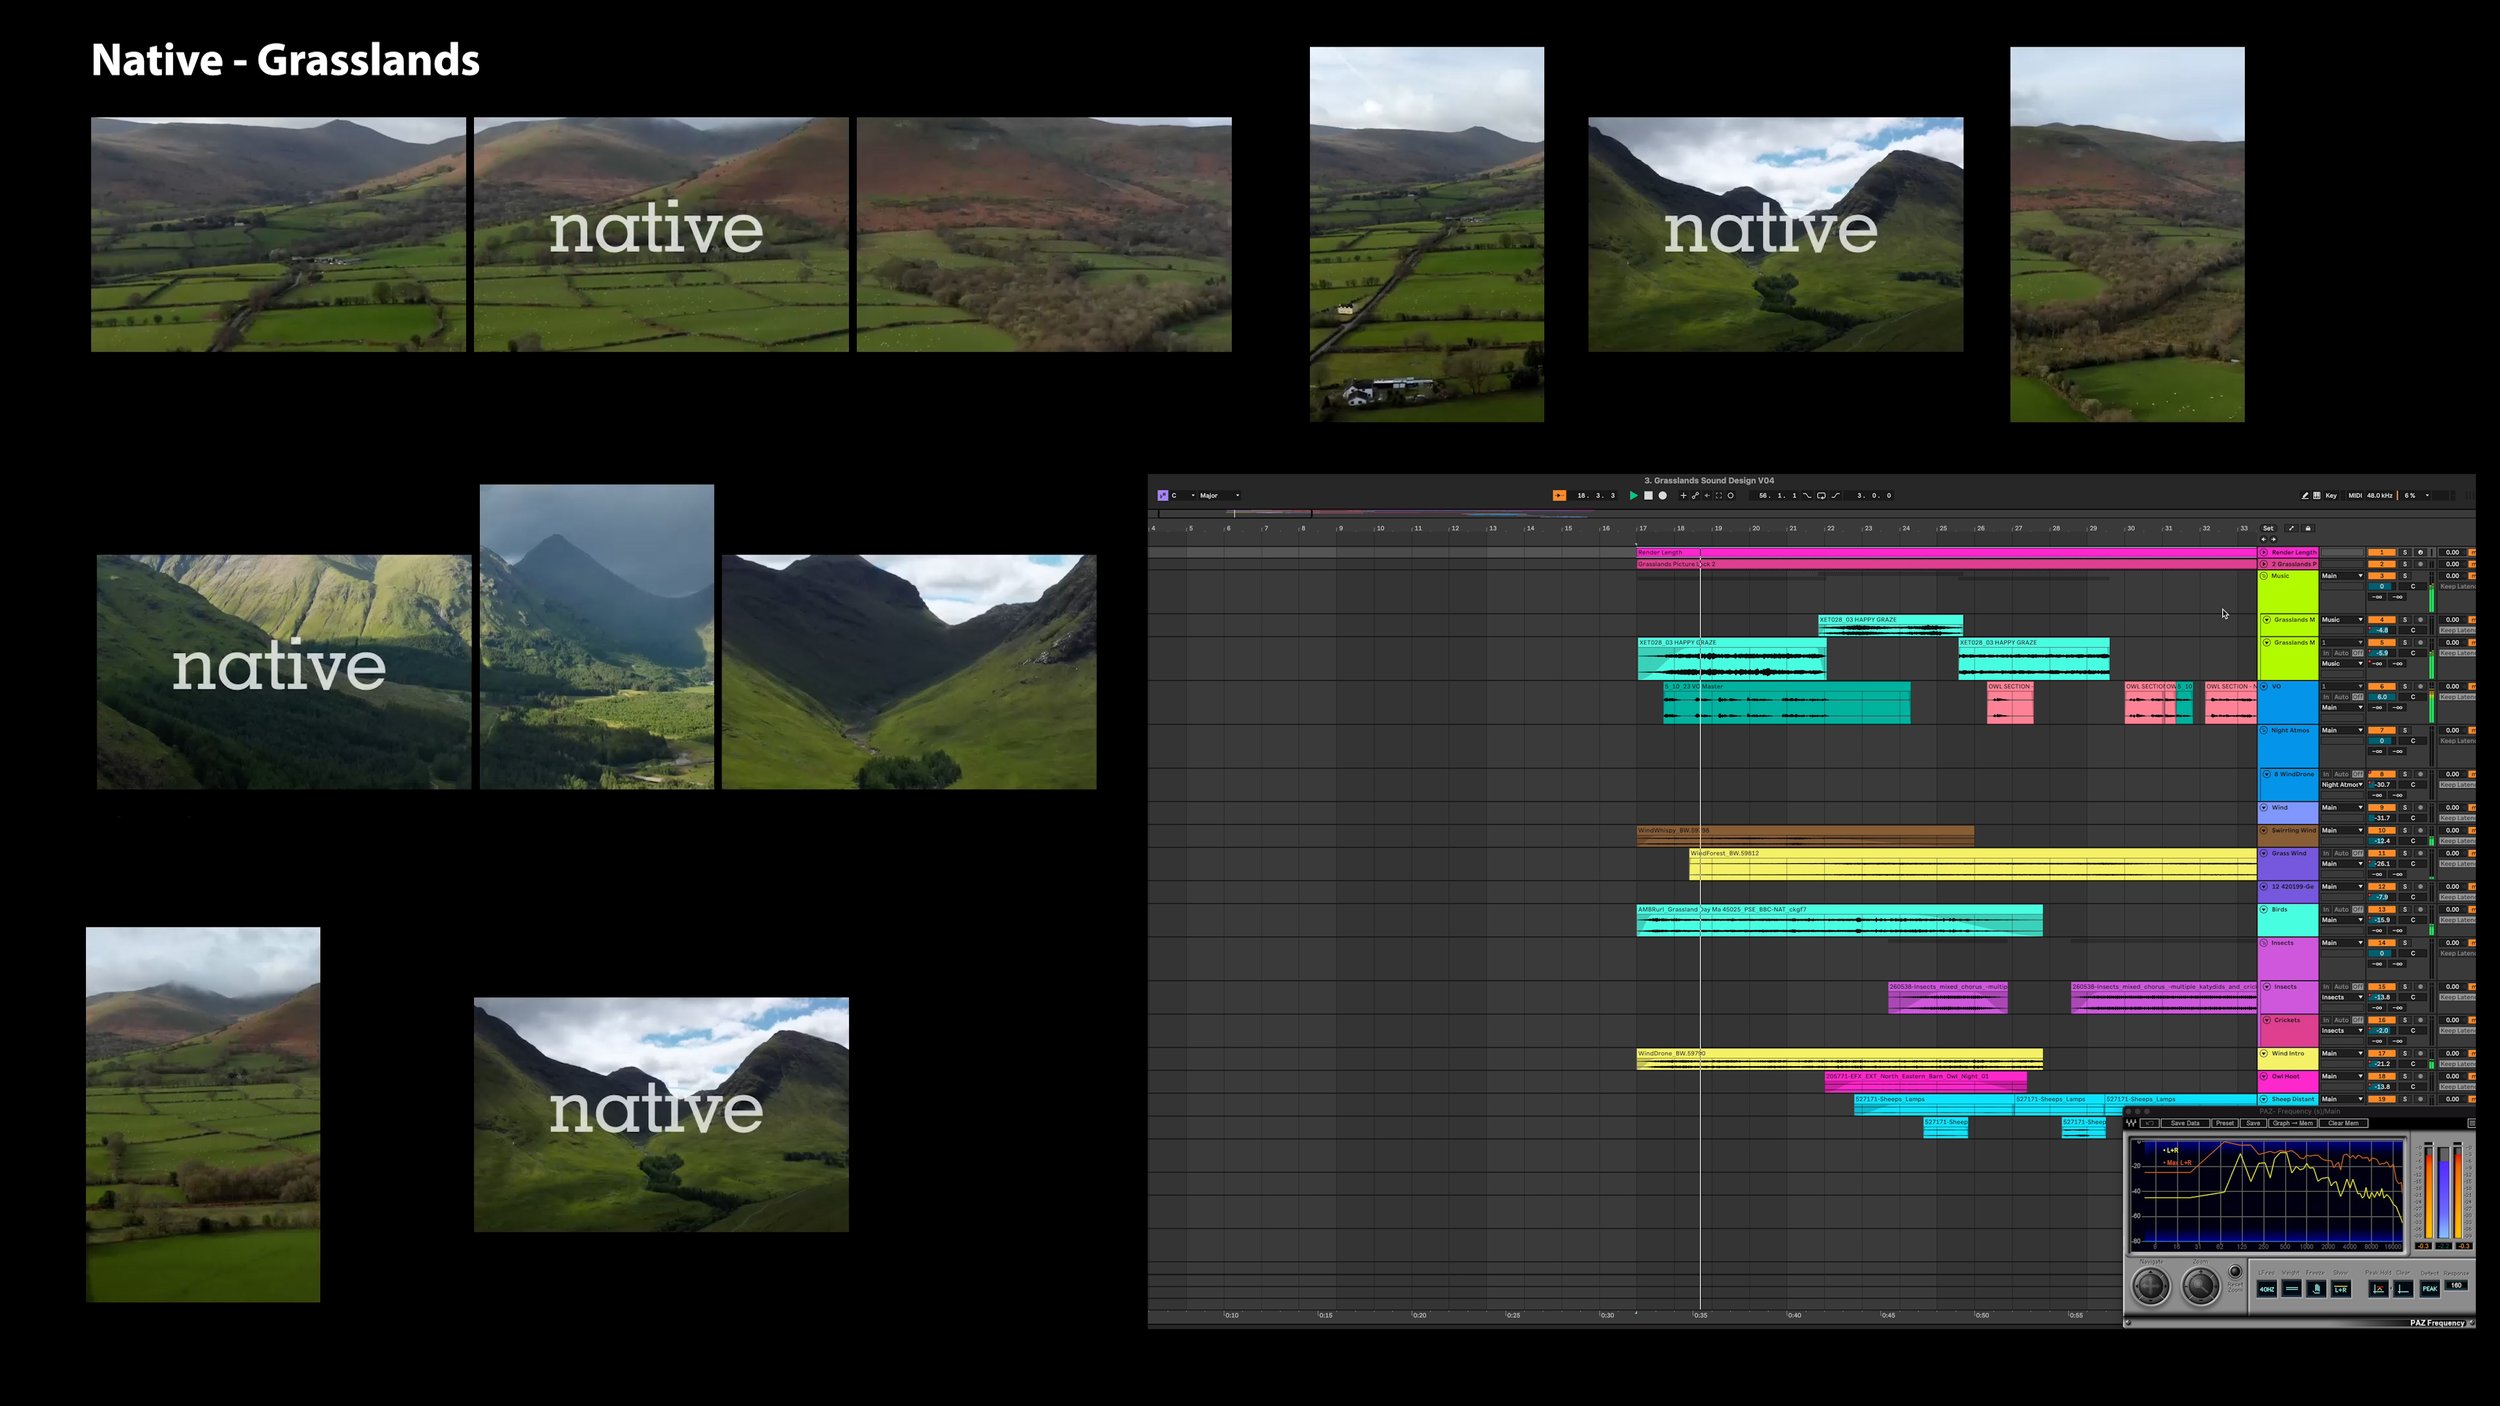Screen dimensions: 2500x1406
Task: Solo the VO track
Action: click(2405, 686)
